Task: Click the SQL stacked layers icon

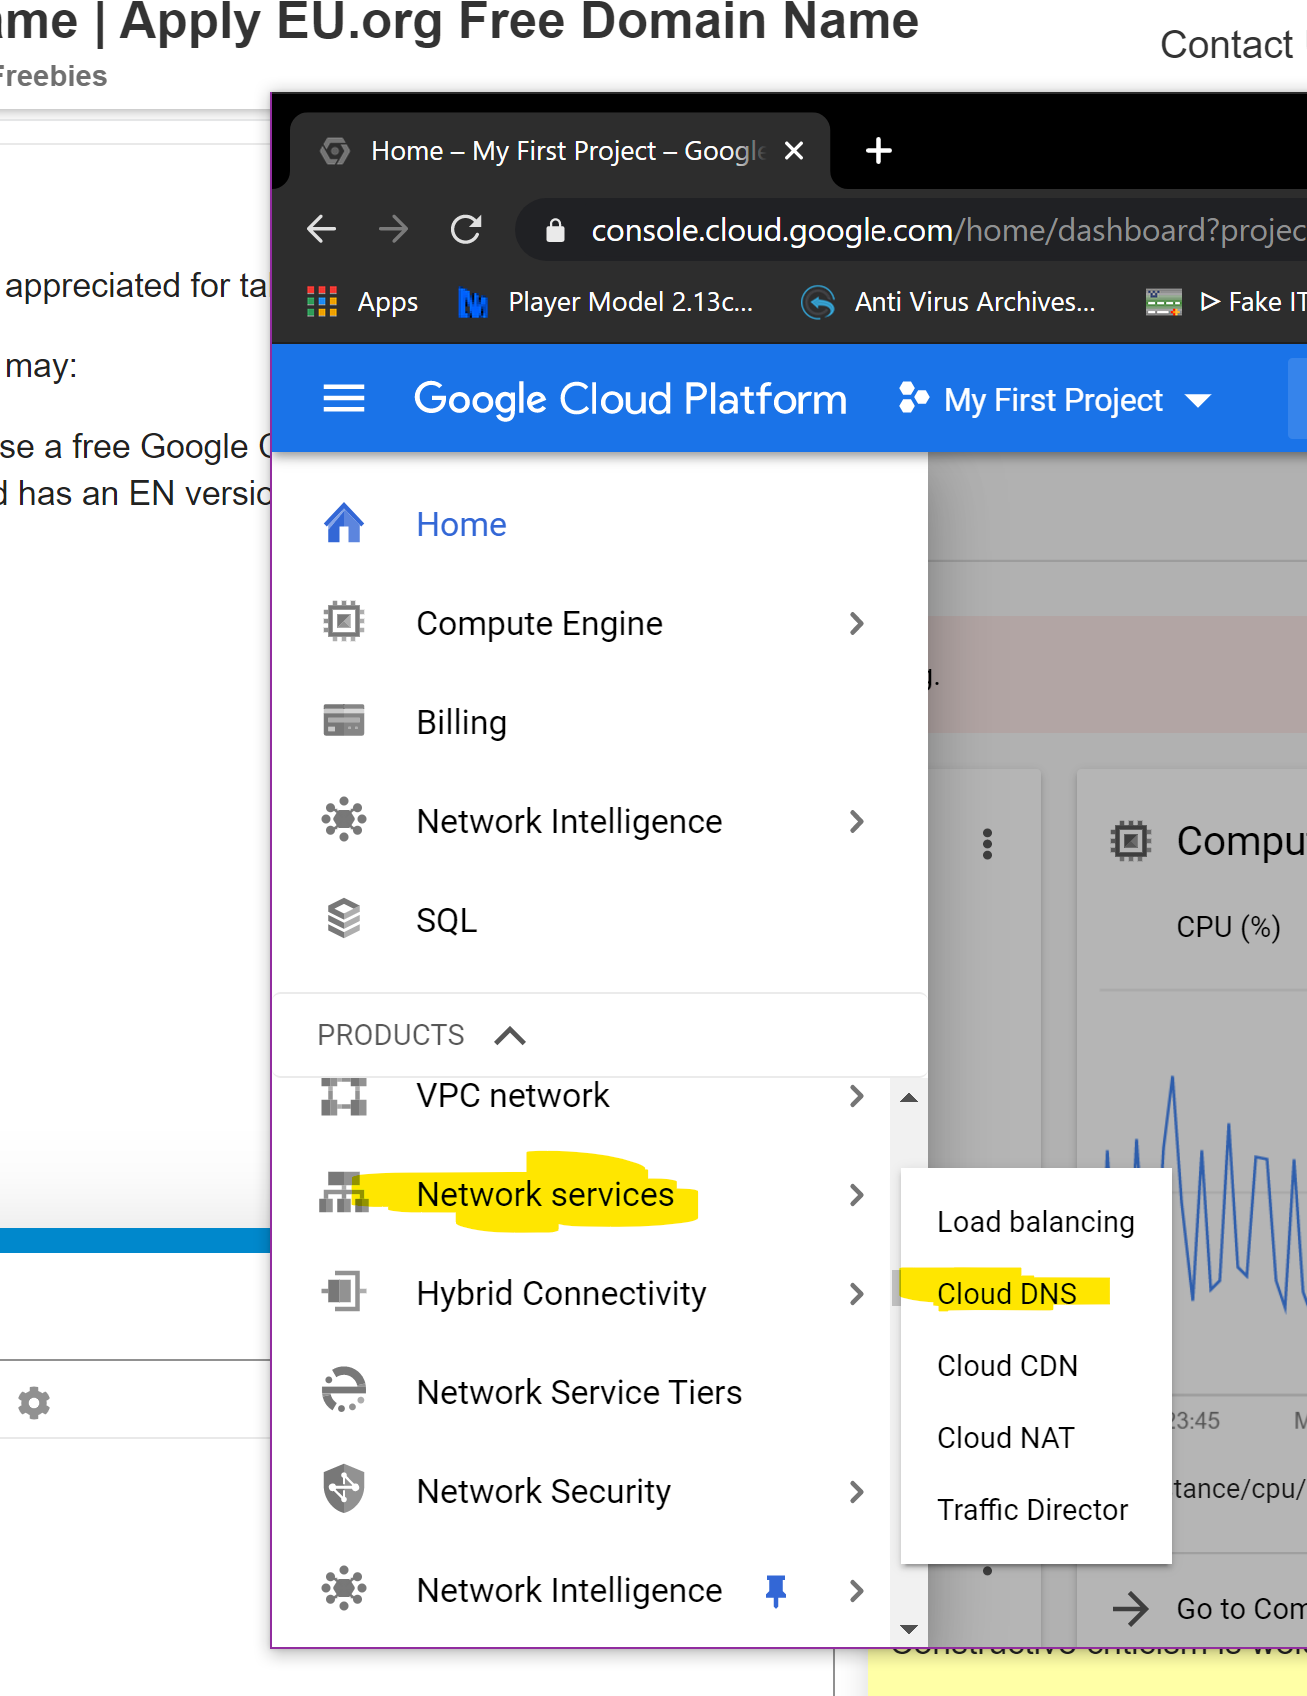Action: point(343,918)
